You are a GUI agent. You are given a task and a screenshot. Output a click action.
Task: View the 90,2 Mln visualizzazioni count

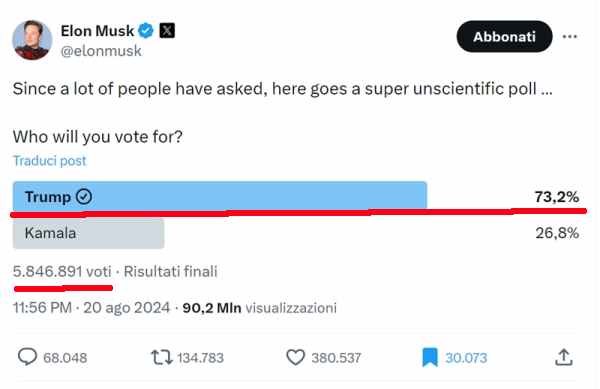click(x=259, y=308)
